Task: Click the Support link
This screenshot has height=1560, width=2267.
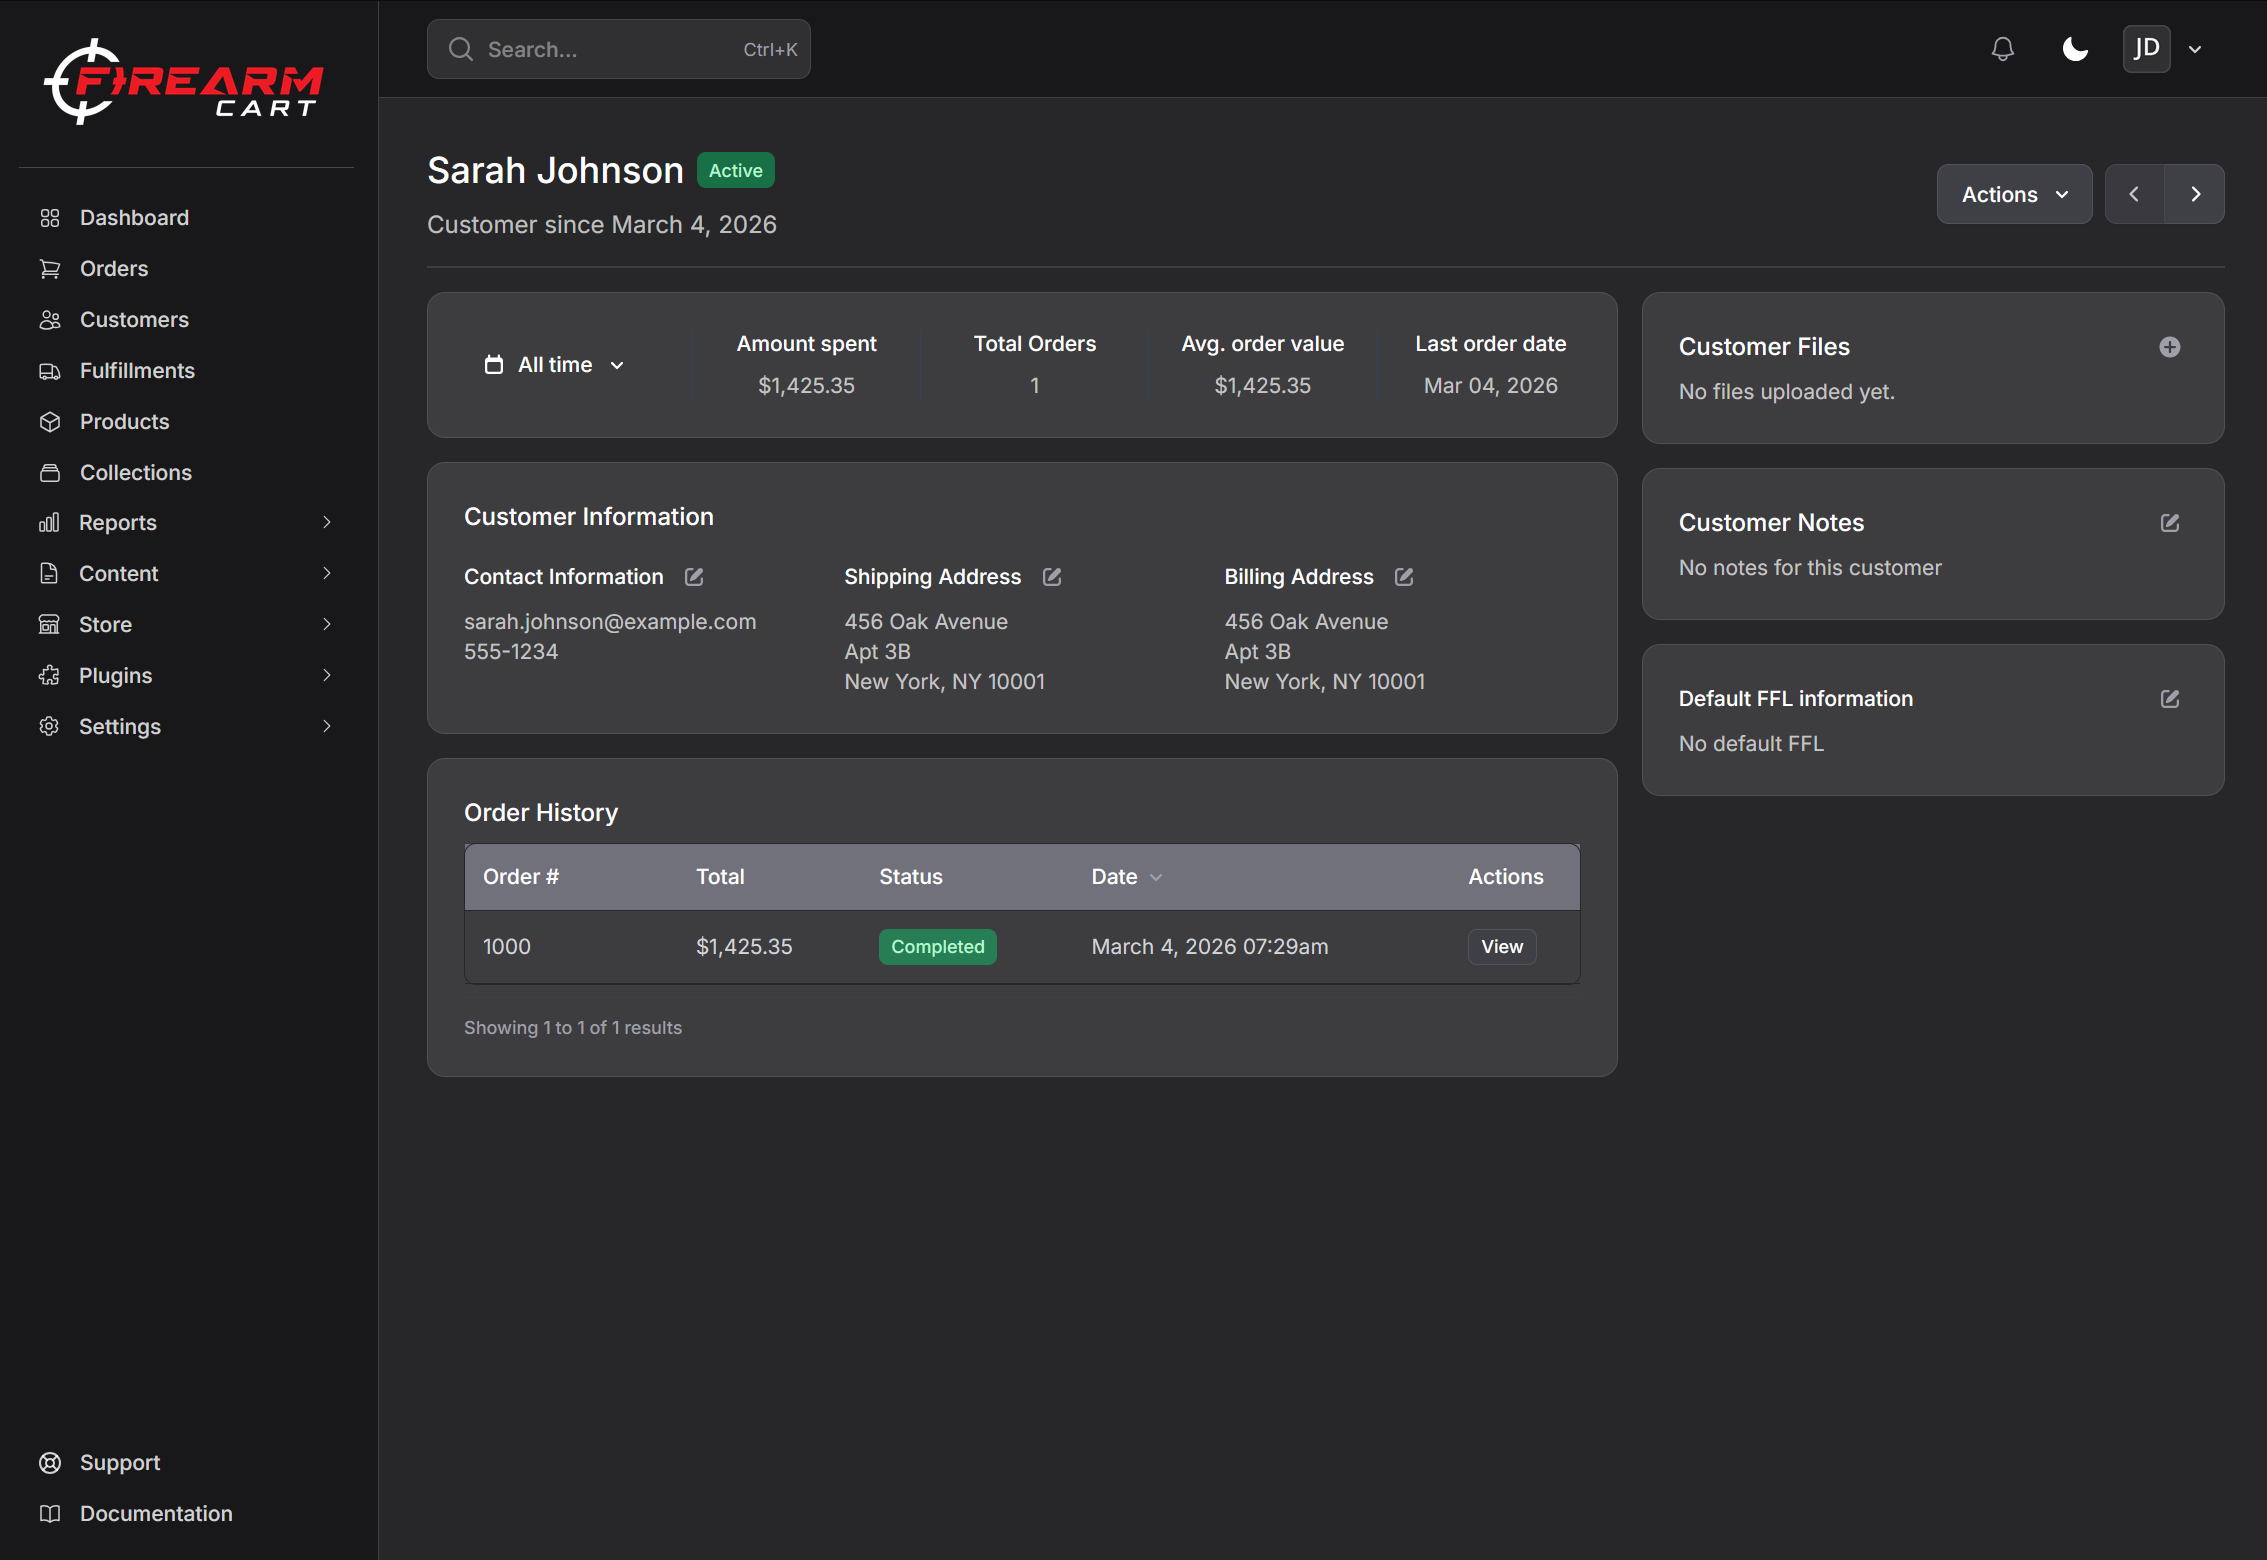Action: [120, 1463]
